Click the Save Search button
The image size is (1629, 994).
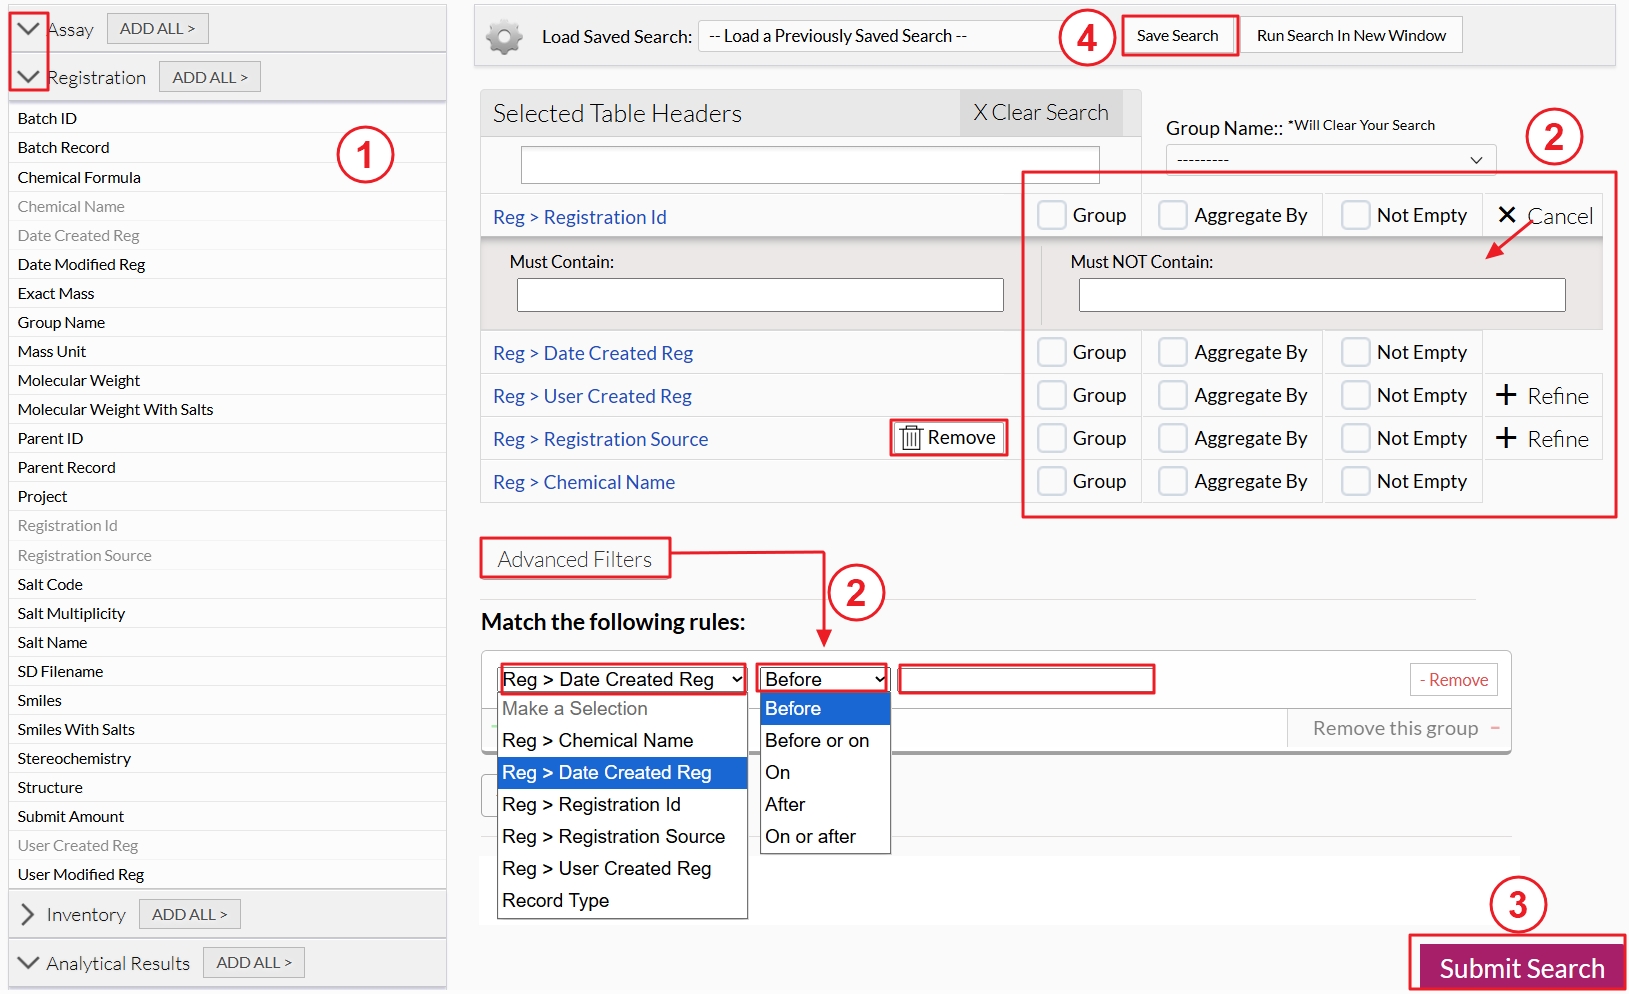point(1178,36)
